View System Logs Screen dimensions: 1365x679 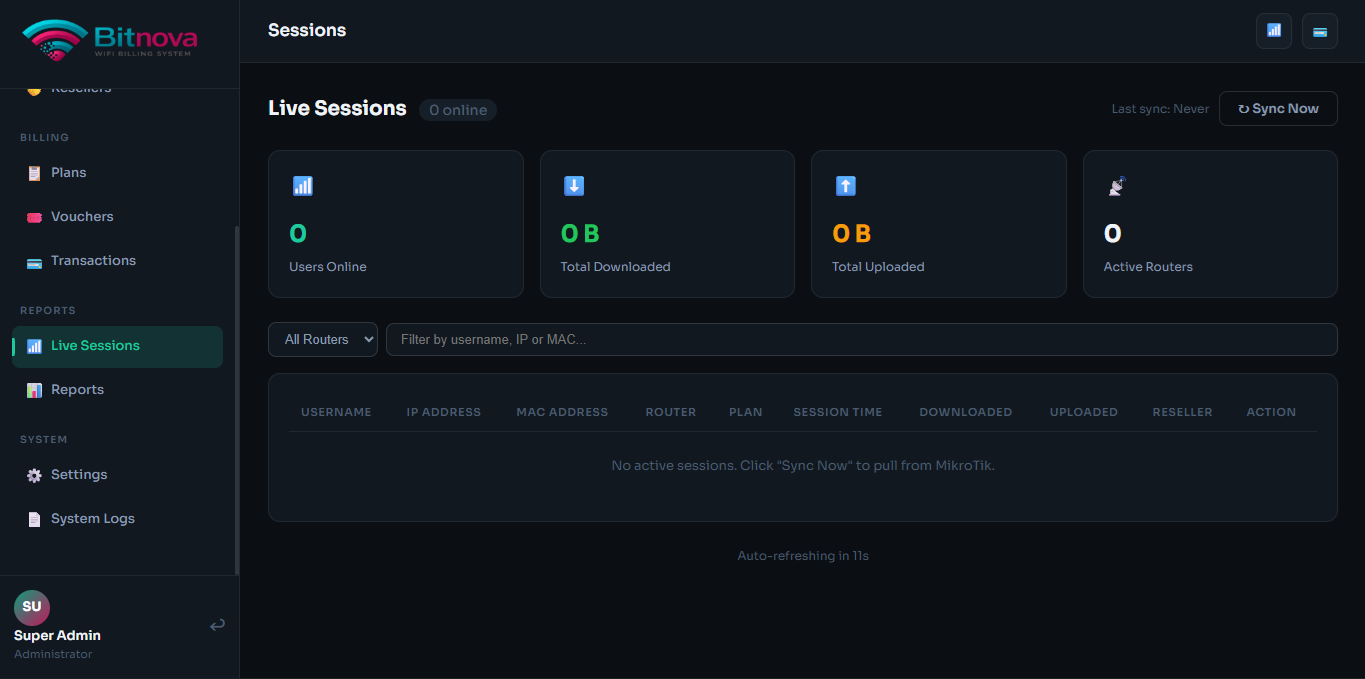coord(92,519)
